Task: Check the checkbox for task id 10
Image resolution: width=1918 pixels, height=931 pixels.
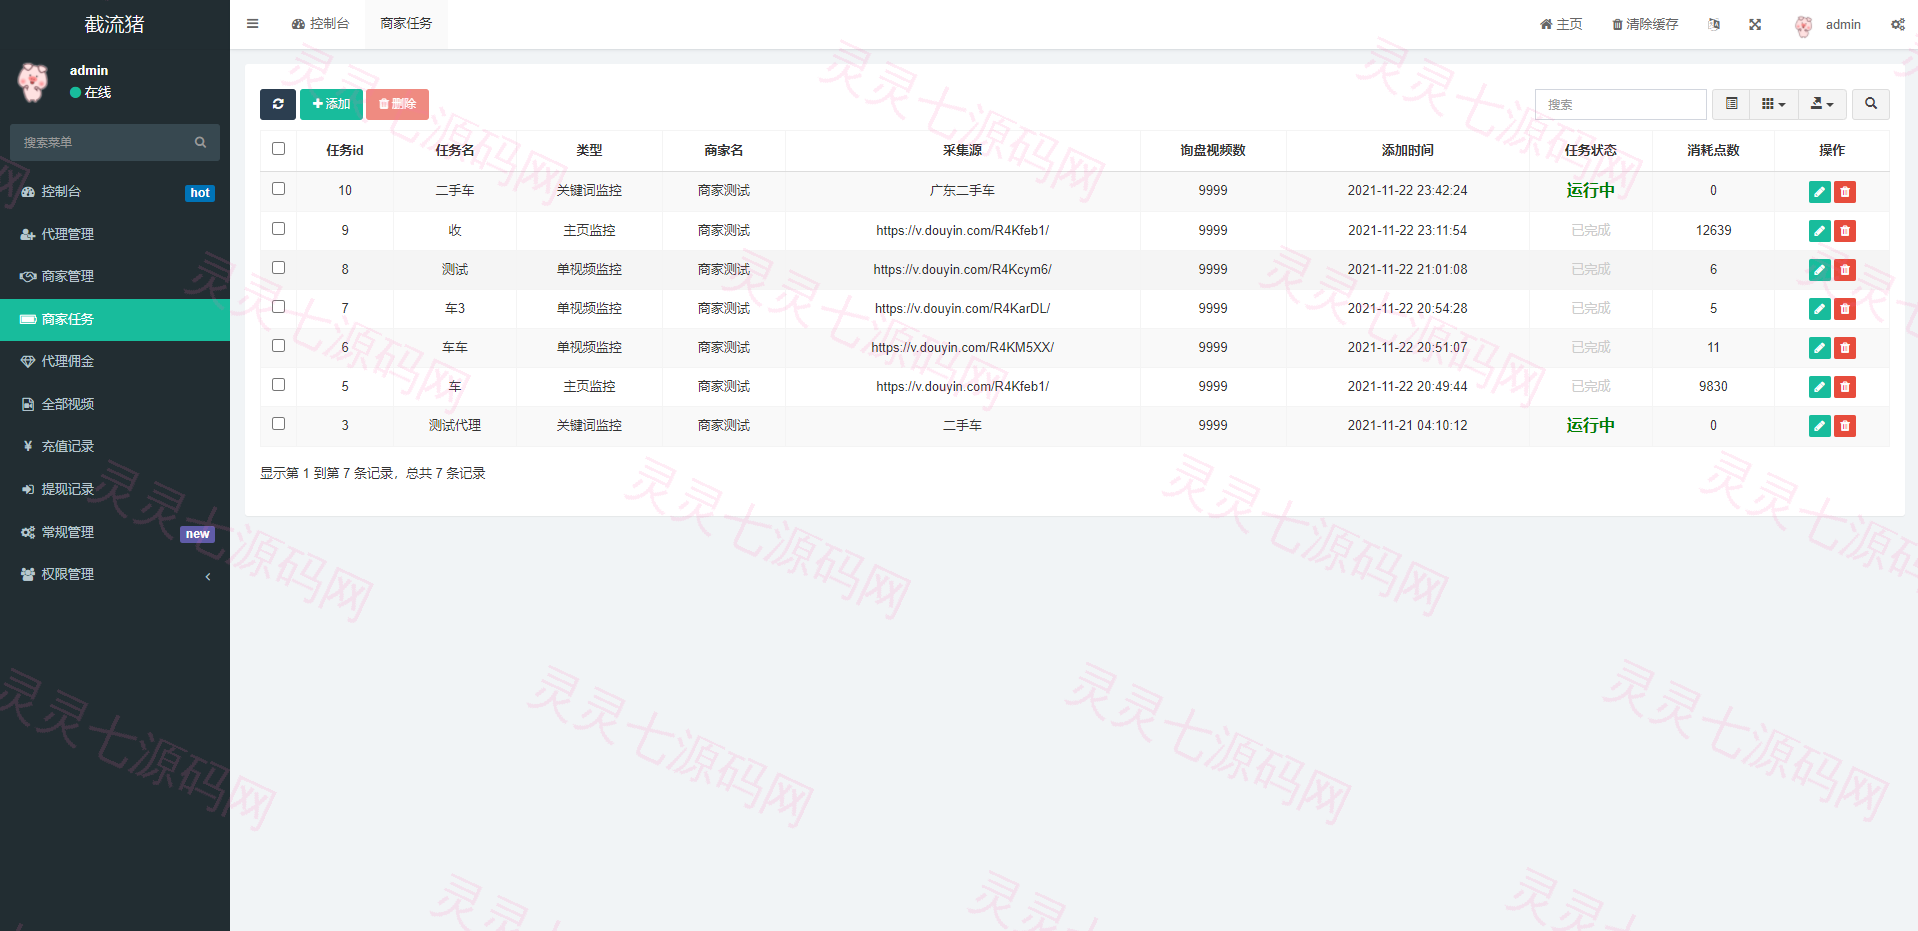Action: (x=278, y=189)
